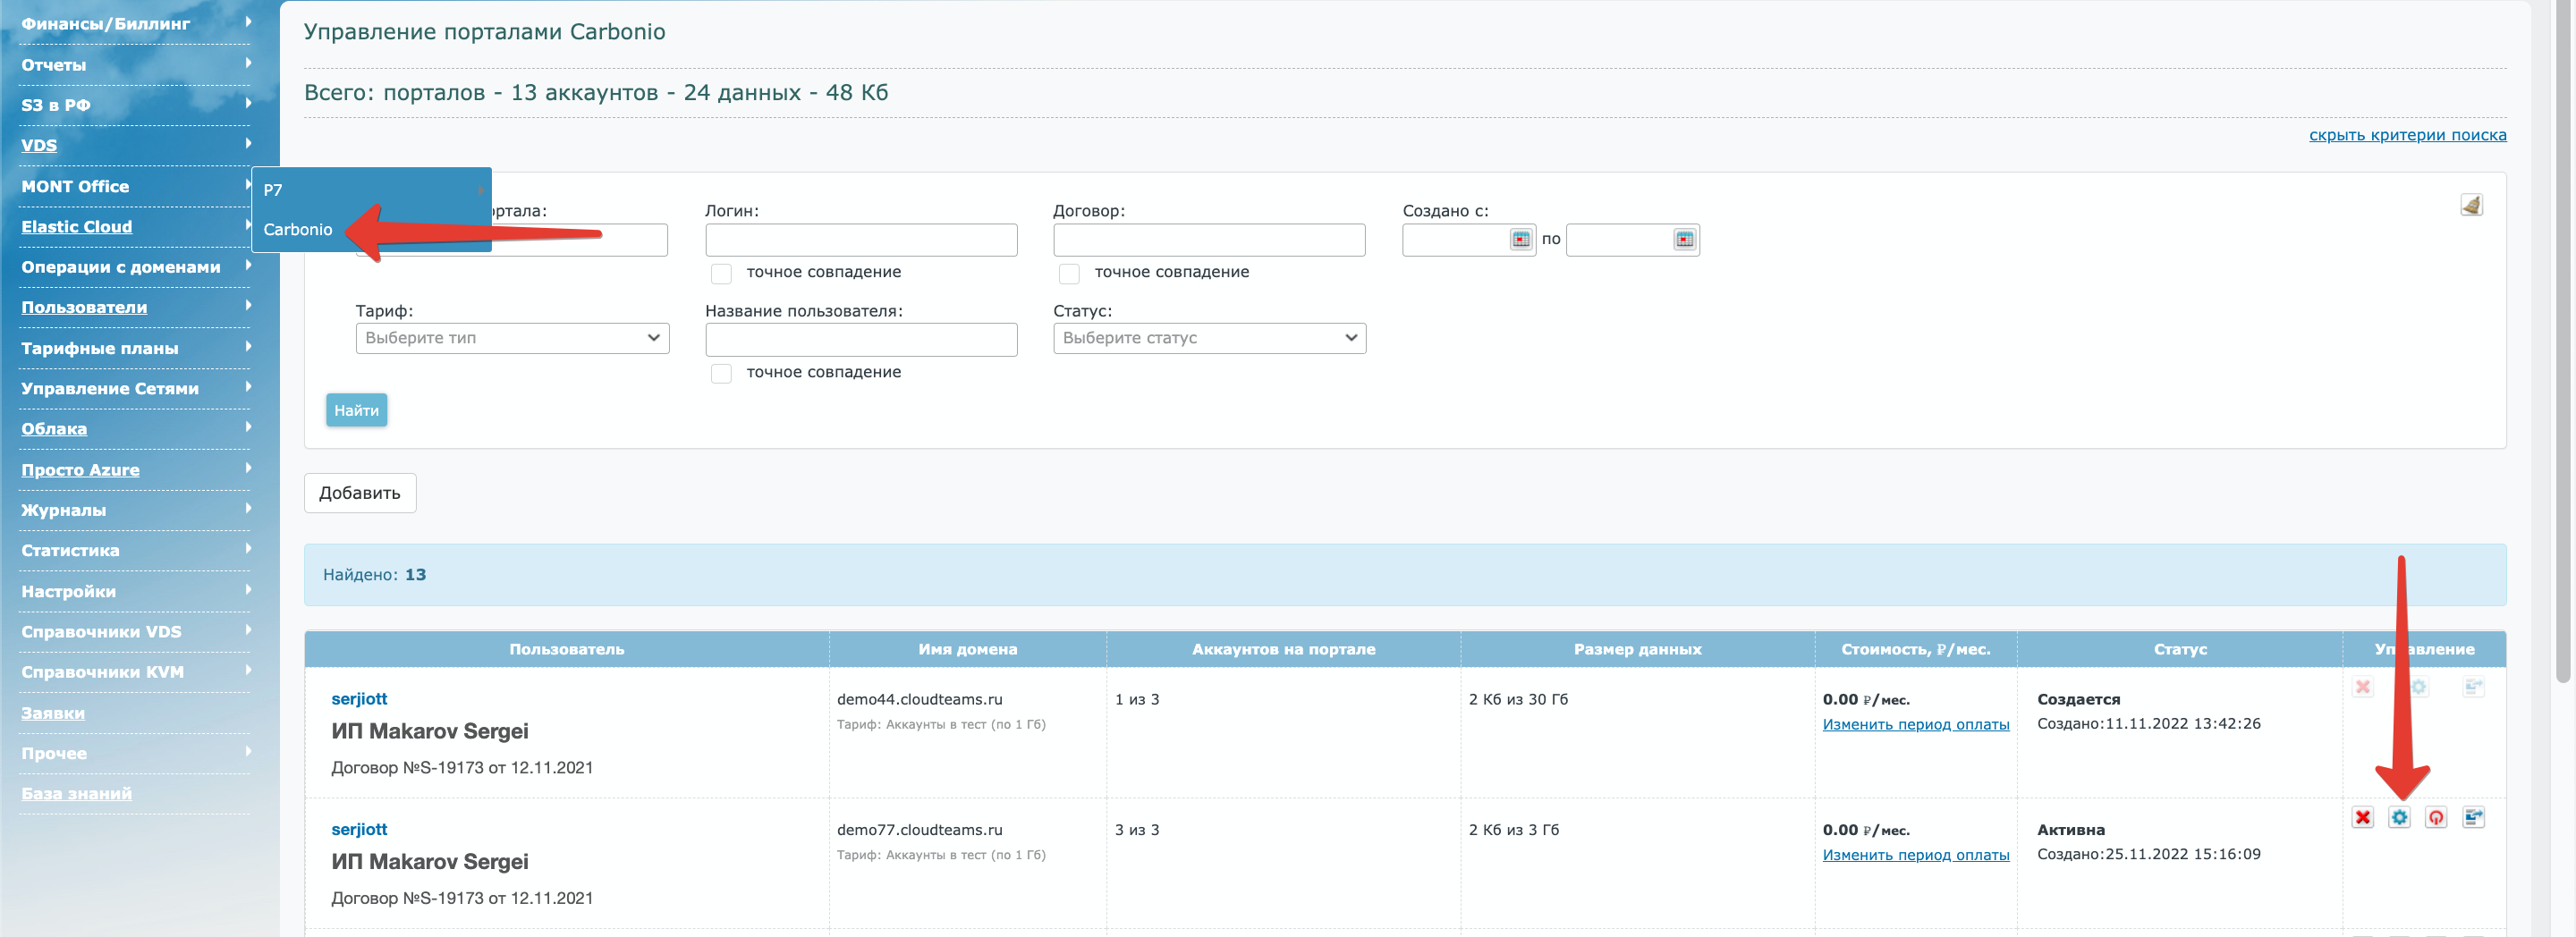The image size is (2576, 937).
Task: Choose the P7 submenu item
Action: coord(273,190)
